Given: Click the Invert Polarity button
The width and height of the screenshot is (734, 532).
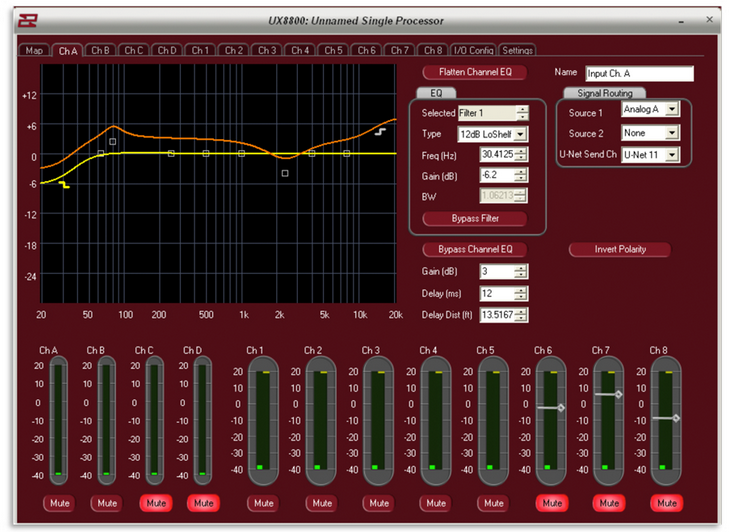Looking at the screenshot, I should [x=620, y=249].
